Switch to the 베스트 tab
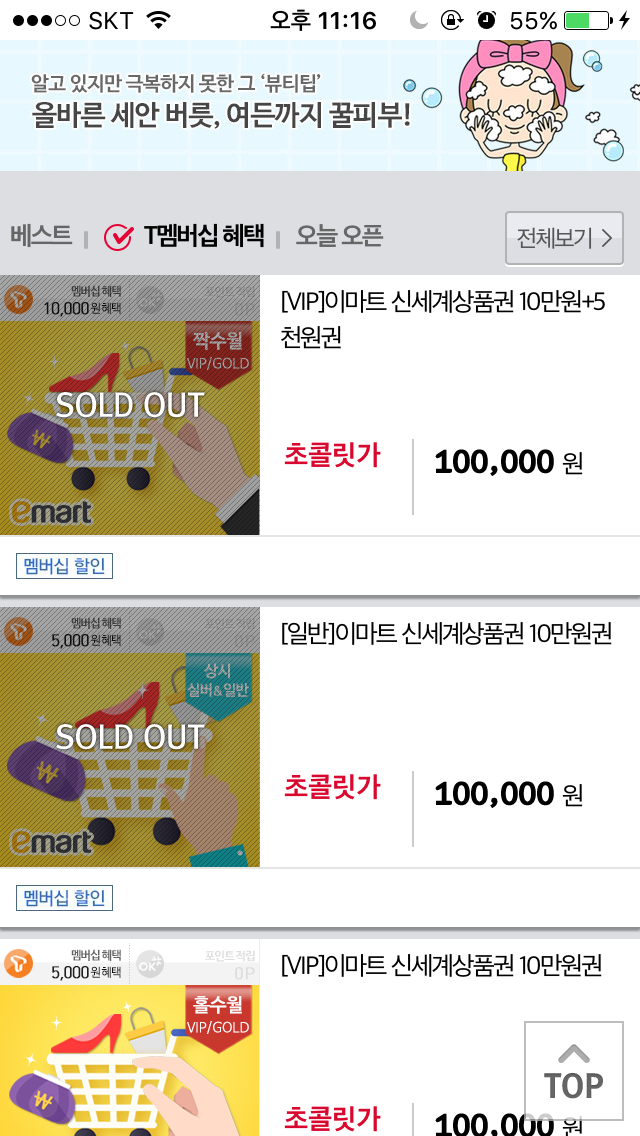The height and width of the screenshot is (1136, 640). pos(41,236)
